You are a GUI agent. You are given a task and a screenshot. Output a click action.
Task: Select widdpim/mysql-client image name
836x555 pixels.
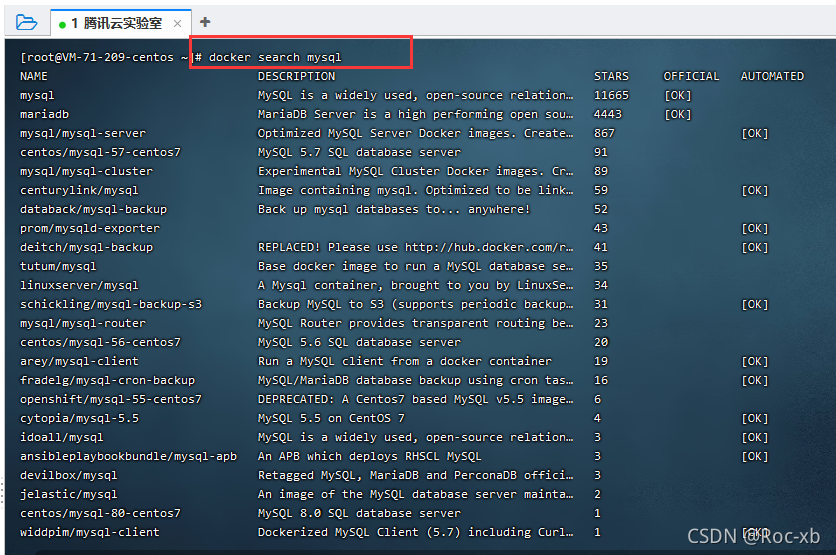point(90,532)
